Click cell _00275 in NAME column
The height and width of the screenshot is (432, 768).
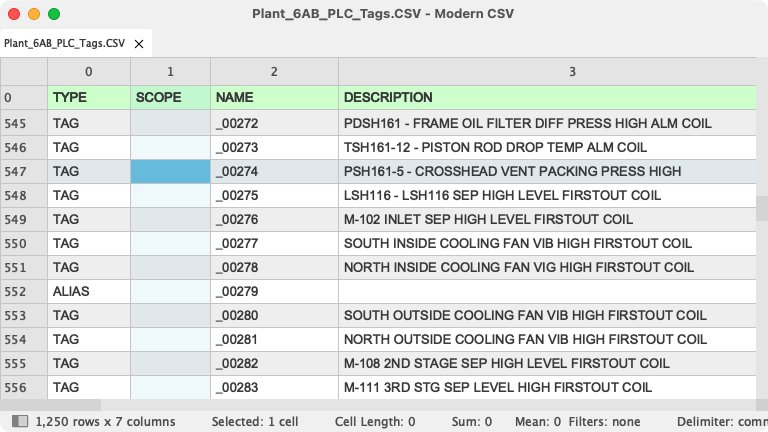[x=274, y=195]
